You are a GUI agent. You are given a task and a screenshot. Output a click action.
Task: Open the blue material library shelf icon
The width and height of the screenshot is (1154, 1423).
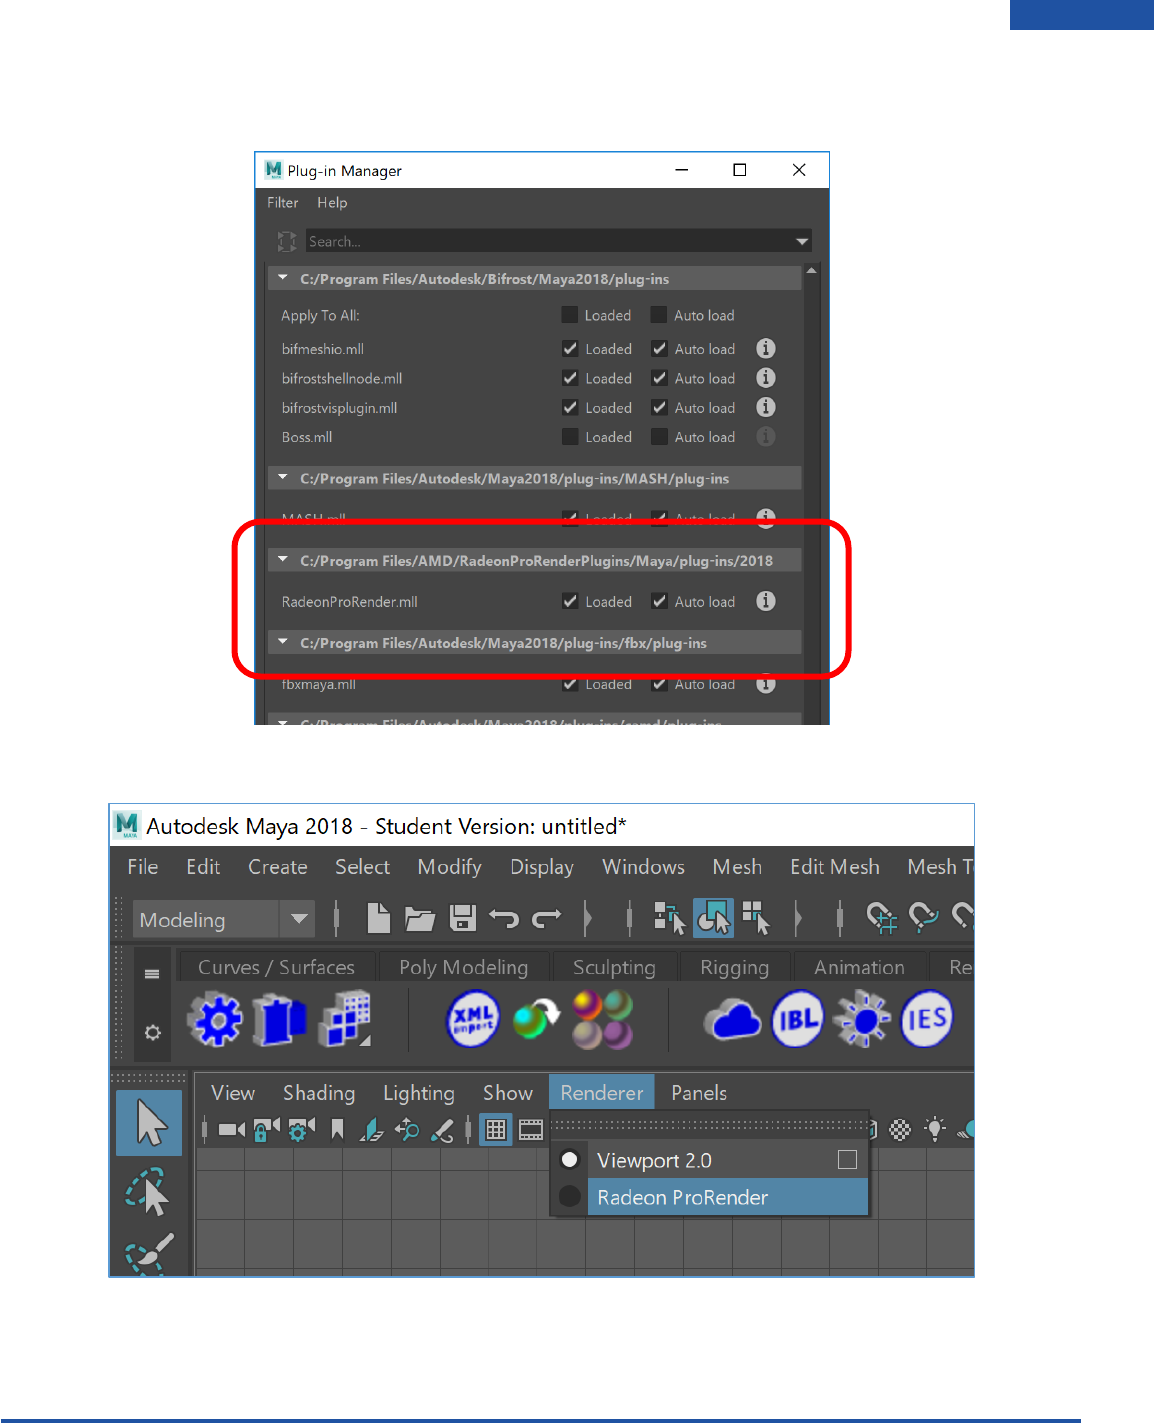click(279, 1020)
